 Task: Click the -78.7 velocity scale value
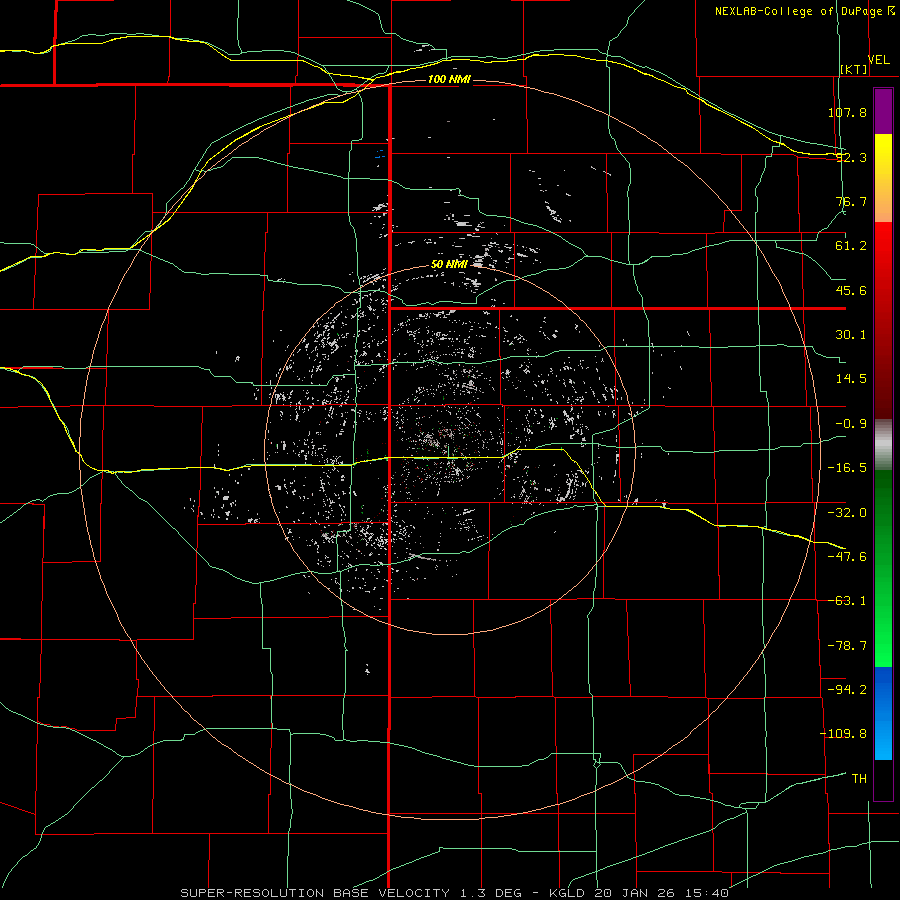[847, 646]
